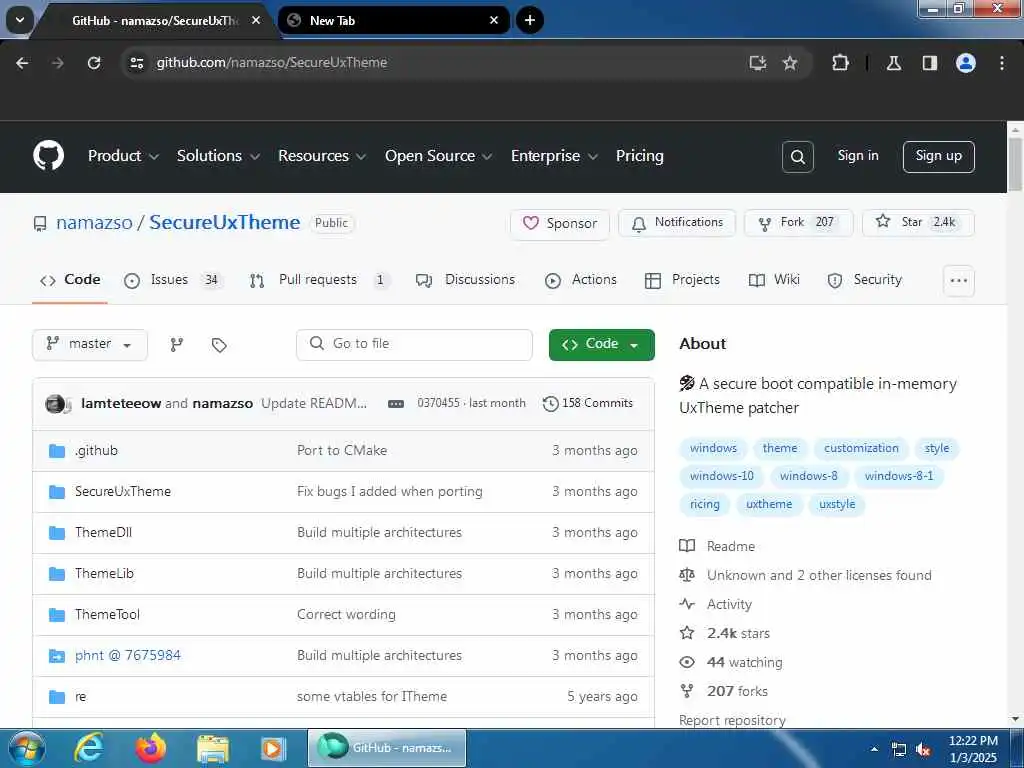Show hidden system tray icons arrow
The height and width of the screenshot is (768, 1024).
click(874, 749)
